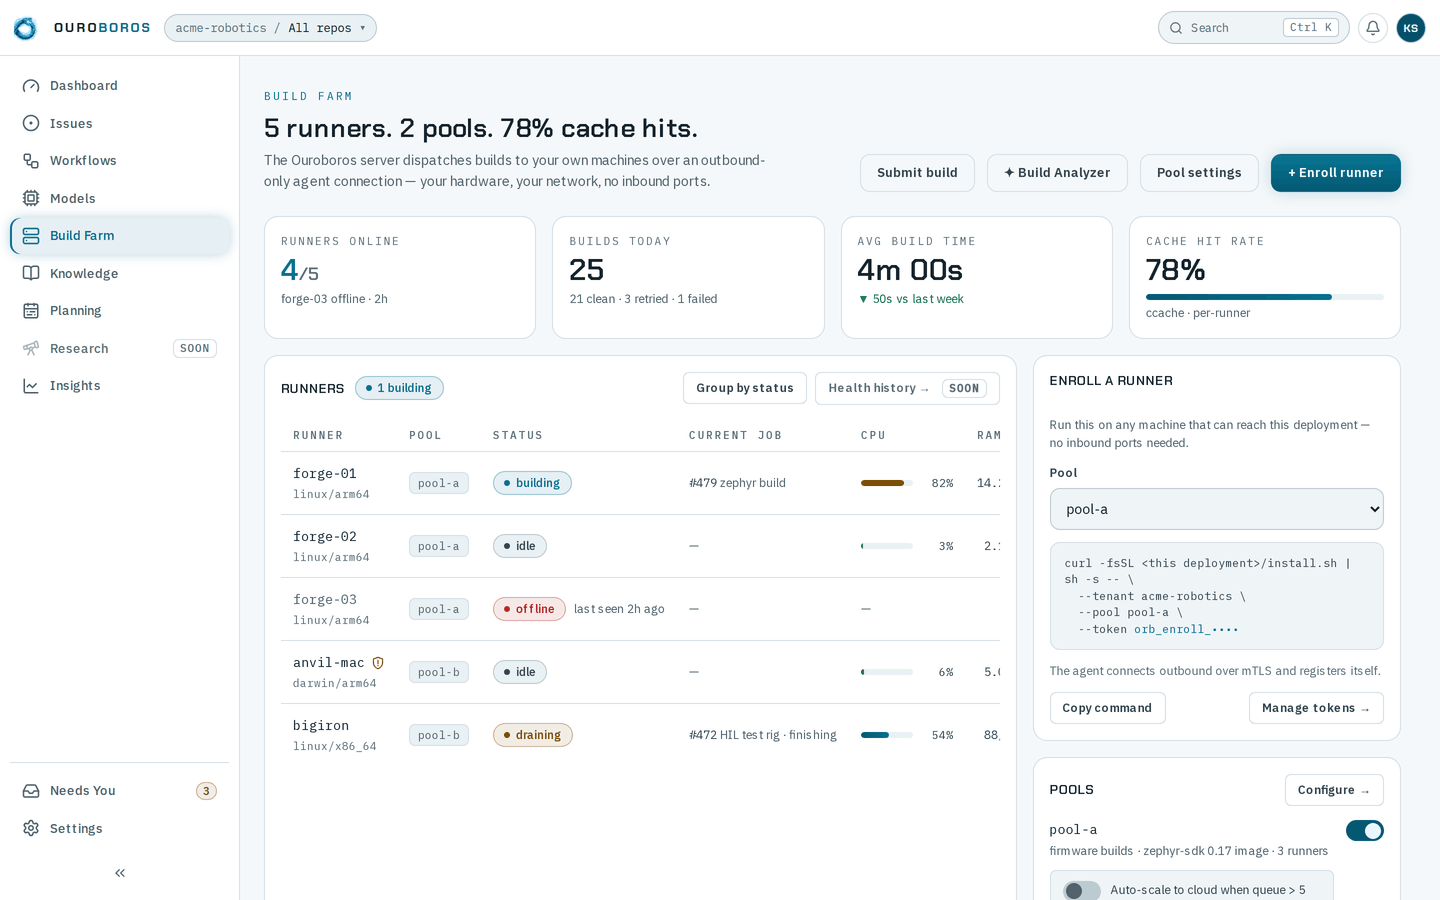Focus the Search input field
The height and width of the screenshot is (900, 1440).
coord(1253,28)
